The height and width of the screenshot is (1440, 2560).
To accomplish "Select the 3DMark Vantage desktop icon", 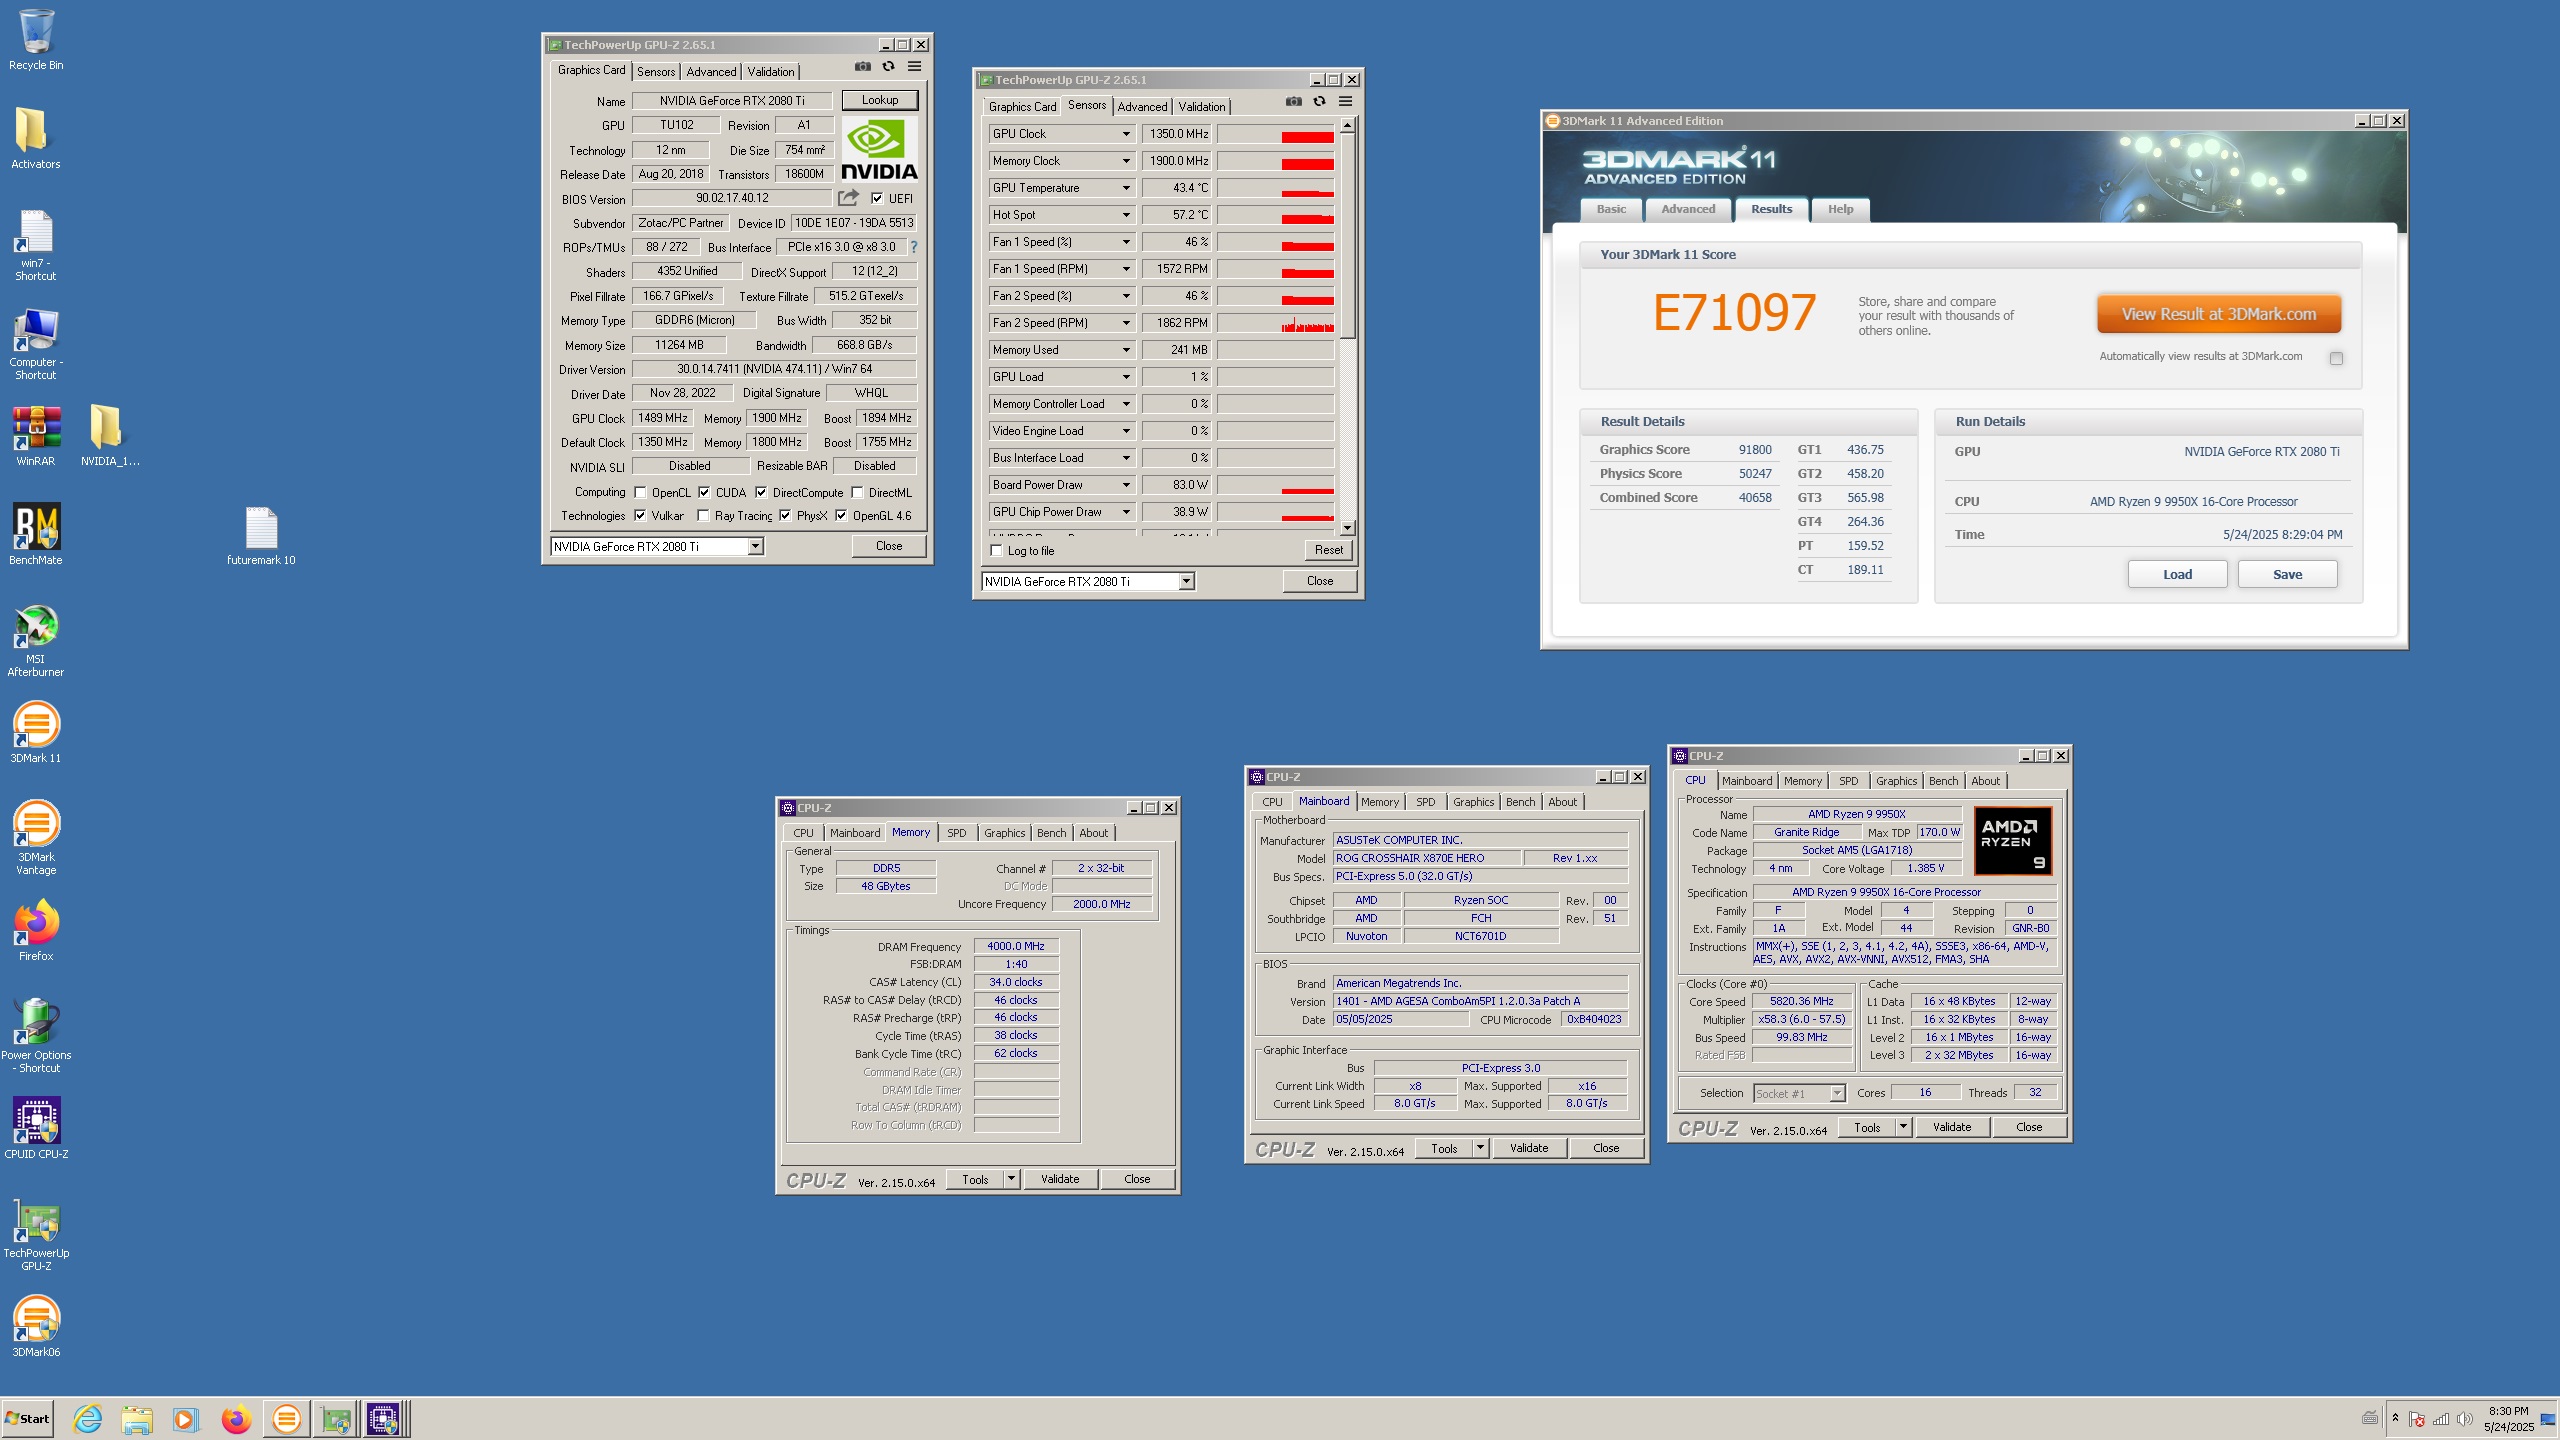I will pyautogui.click(x=36, y=838).
